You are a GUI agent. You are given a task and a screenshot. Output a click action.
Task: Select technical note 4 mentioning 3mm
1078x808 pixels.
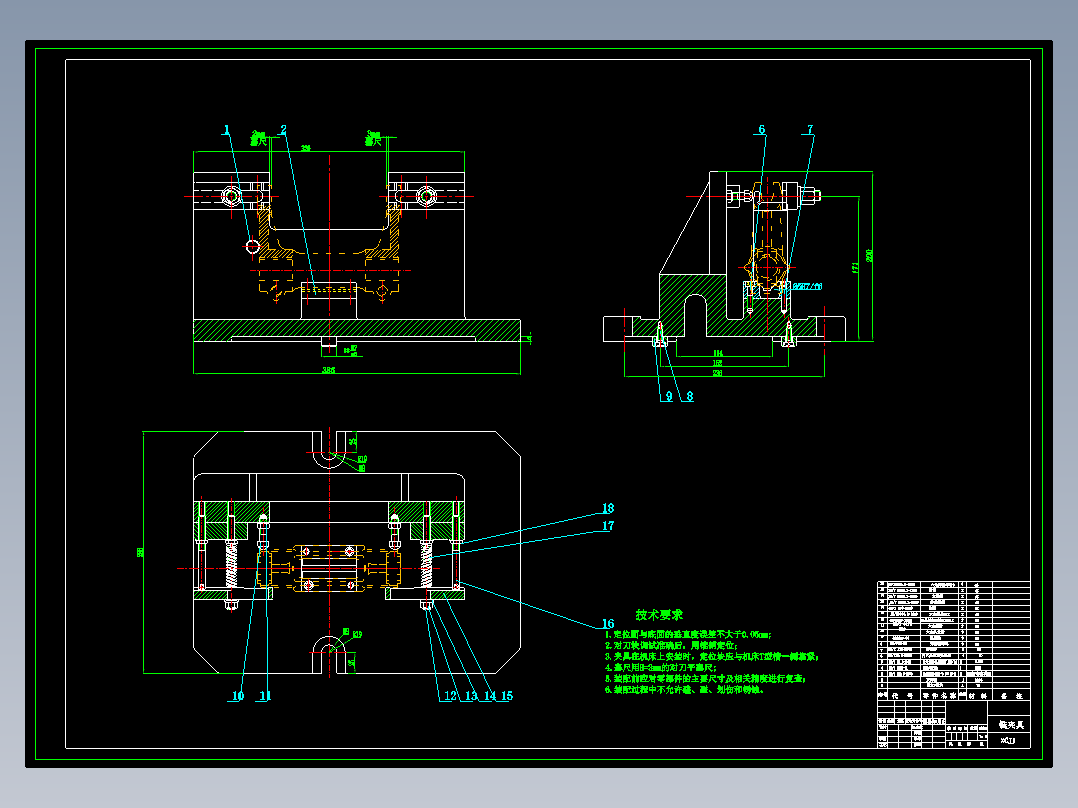661,668
